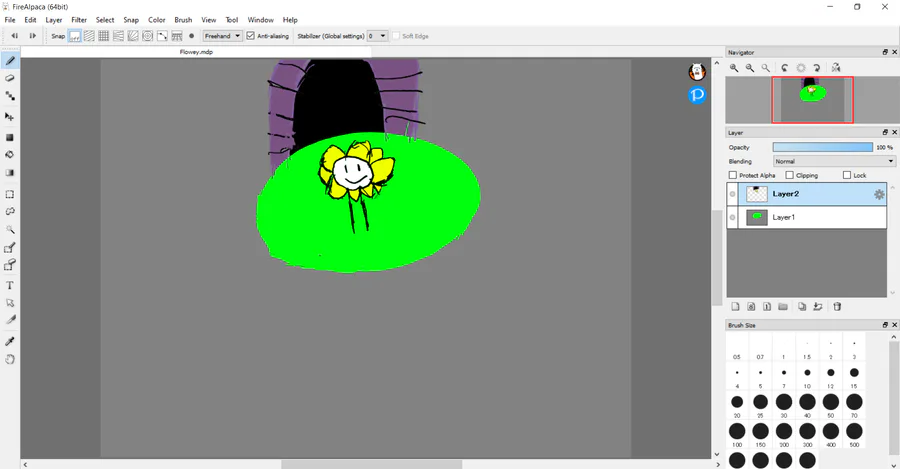This screenshot has height=469, width=900.
Task: Flip the view in Navigator
Action: point(836,68)
